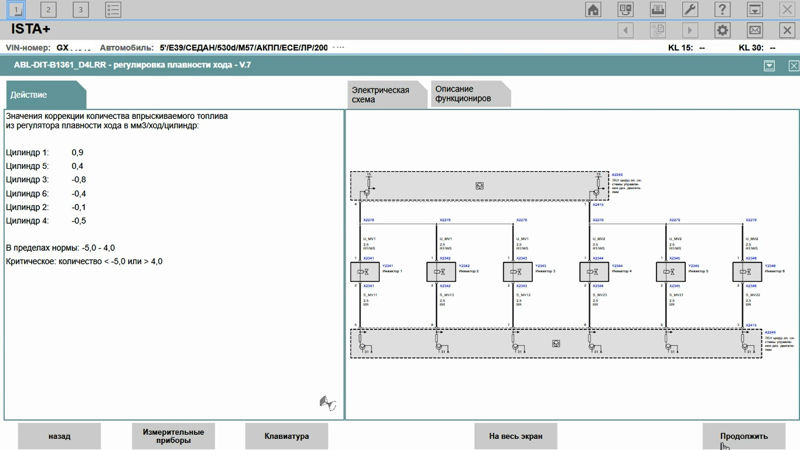
Task: Click the envelope feedback icon
Action: click(x=754, y=30)
